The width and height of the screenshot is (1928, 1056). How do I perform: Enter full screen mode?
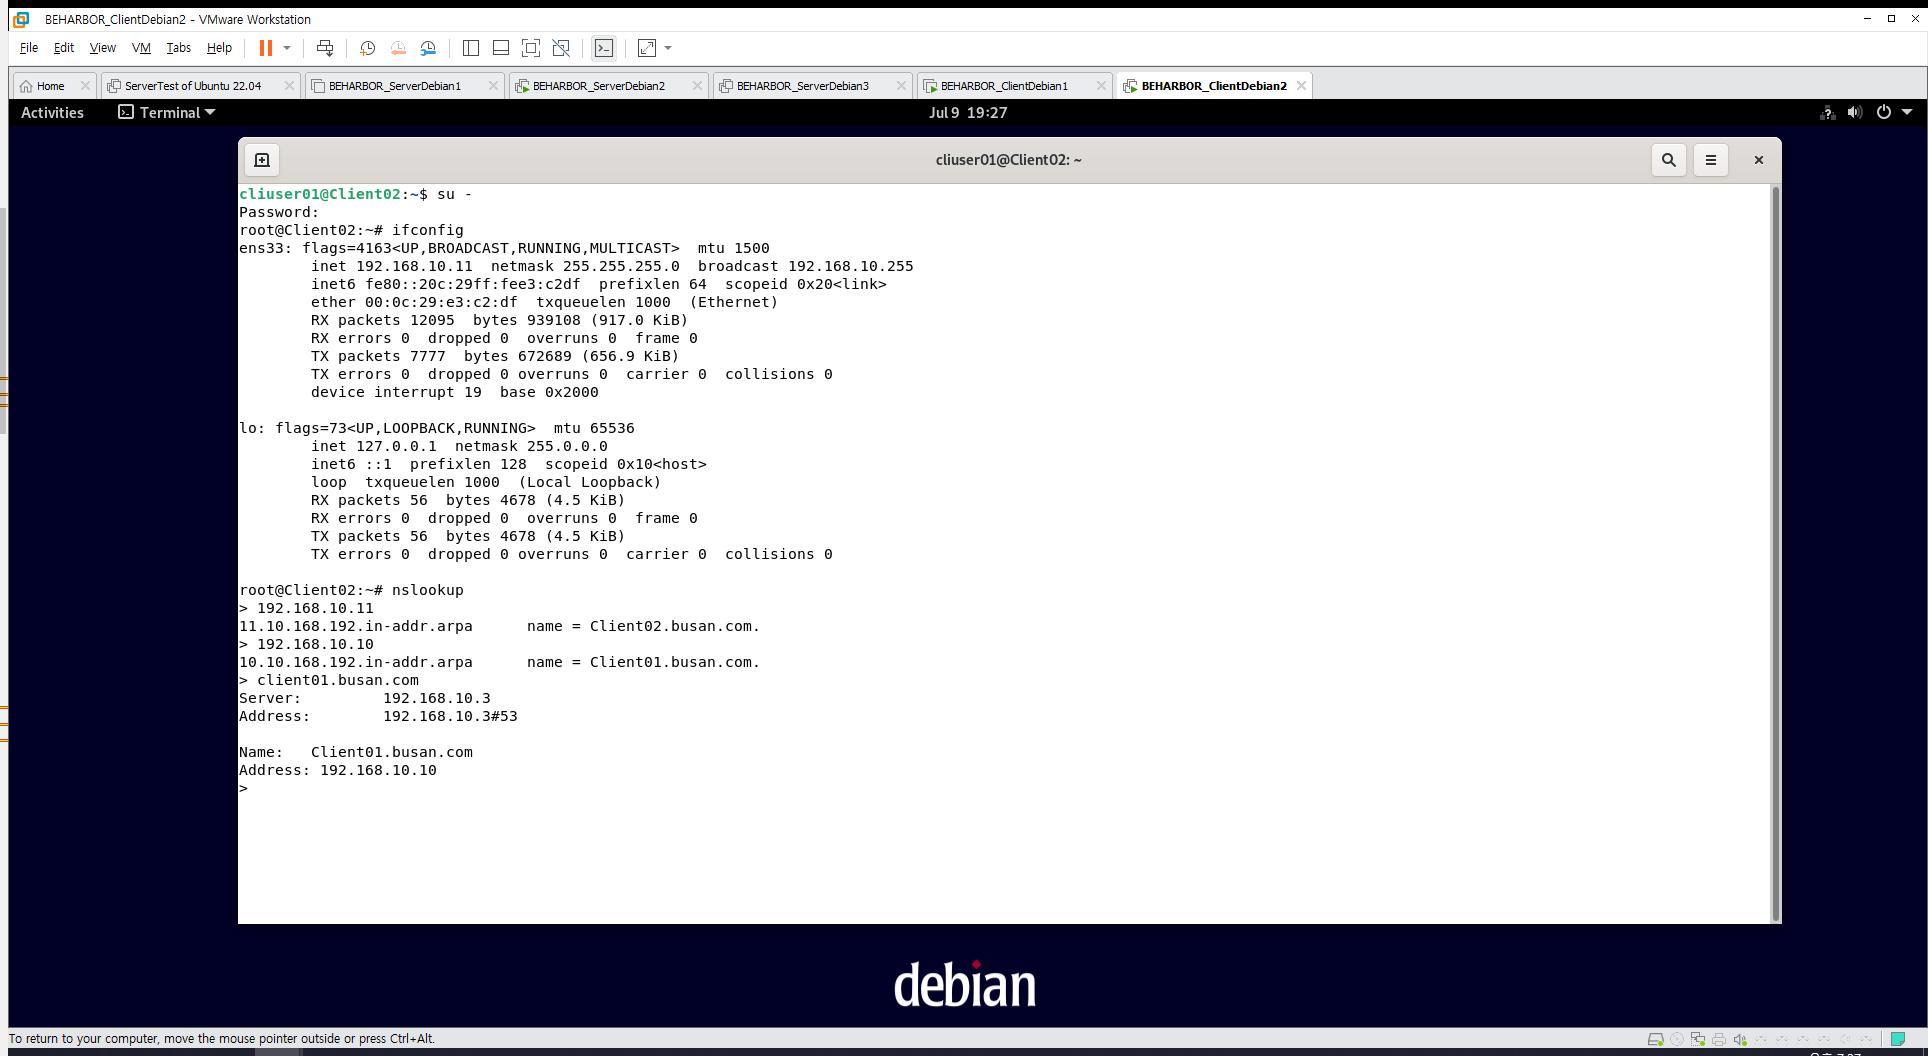(x=531, y=48)
